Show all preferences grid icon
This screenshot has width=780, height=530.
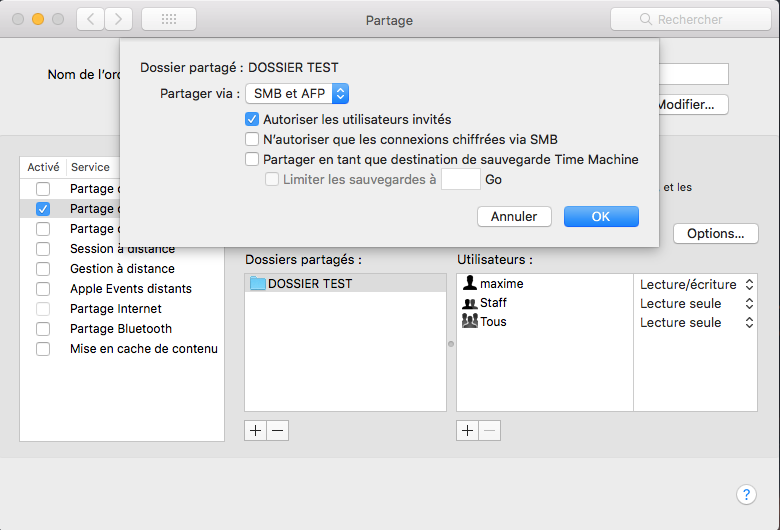point(168,19)
